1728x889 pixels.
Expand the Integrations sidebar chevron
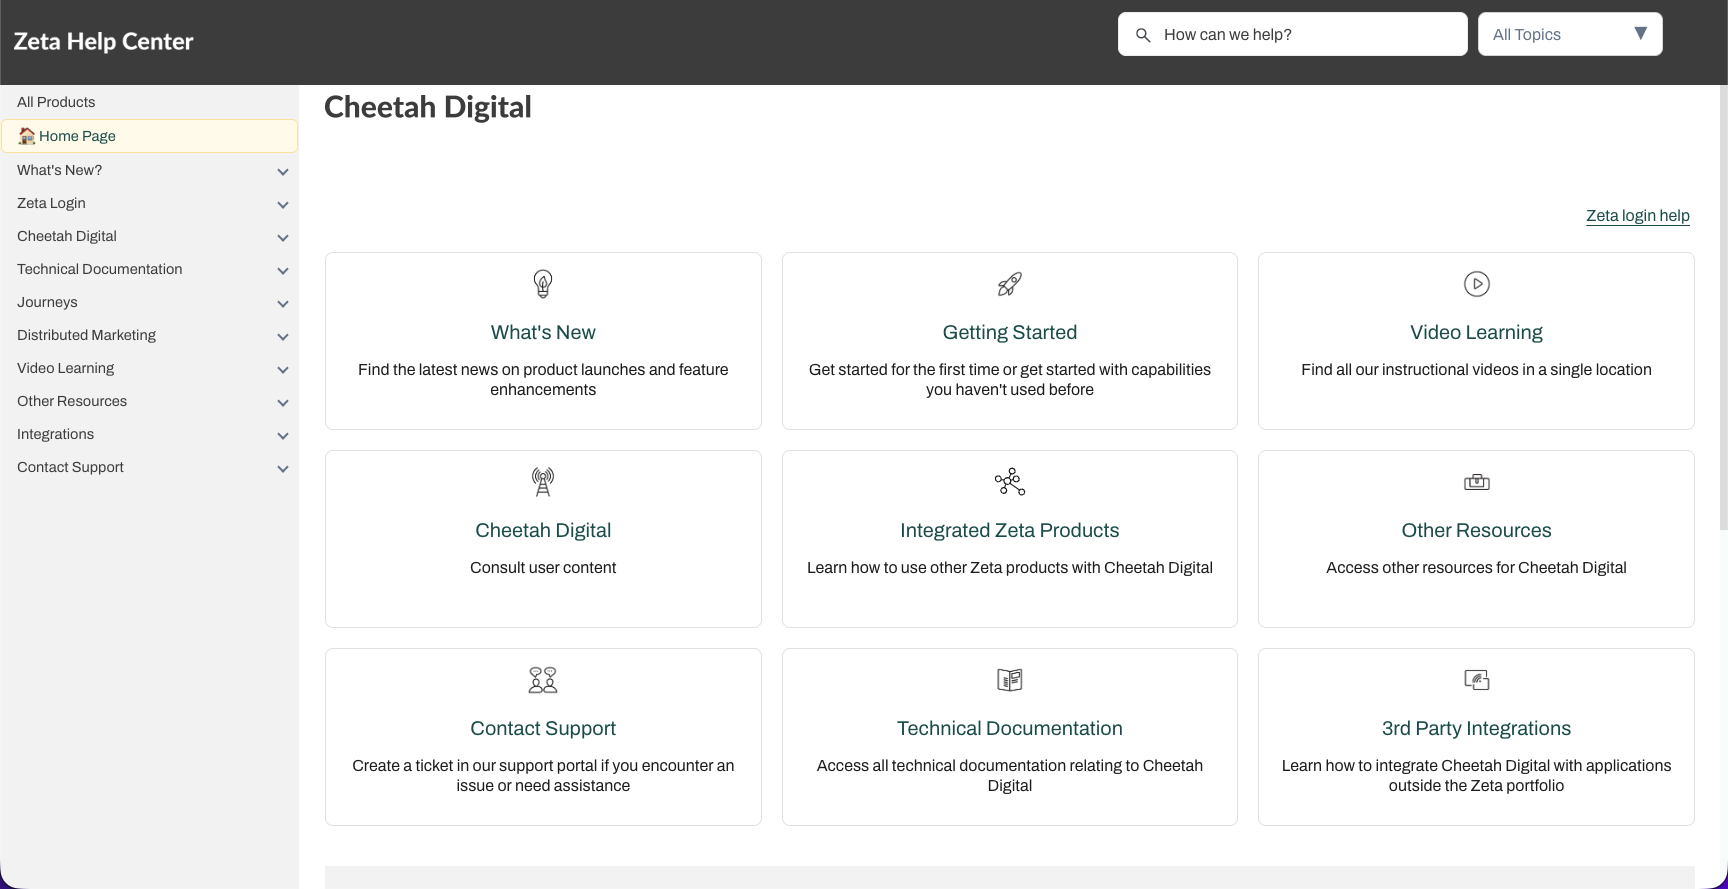pos(283,436)
